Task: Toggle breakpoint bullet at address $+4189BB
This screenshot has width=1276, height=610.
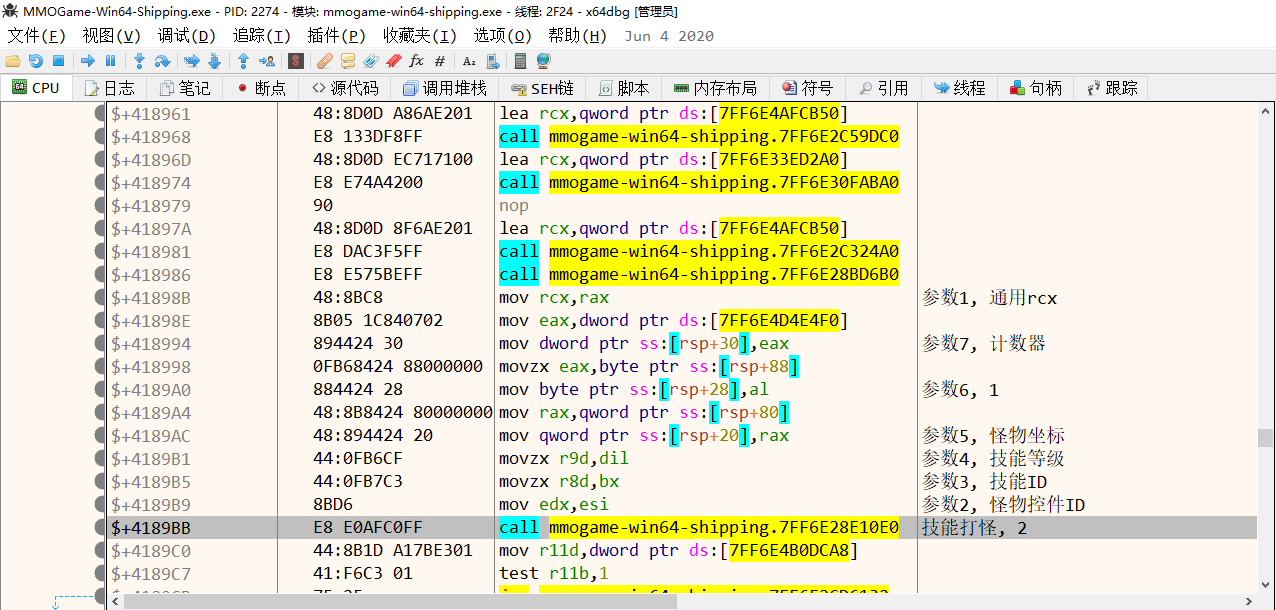Action: [x=100, y=528]
